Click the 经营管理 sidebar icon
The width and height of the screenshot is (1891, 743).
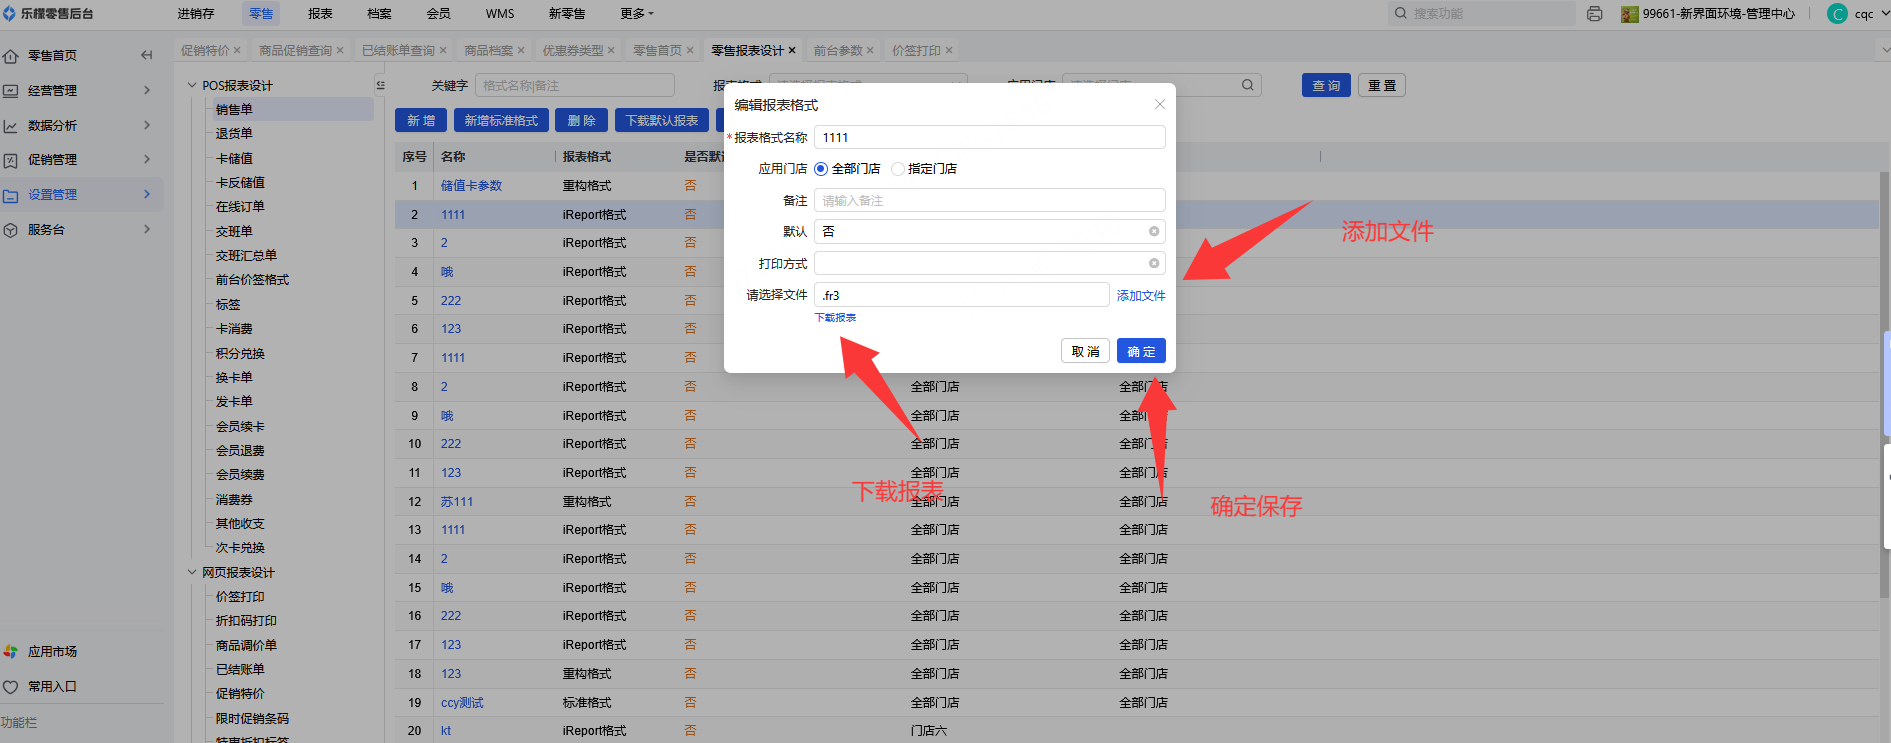(x=11, y=91)
